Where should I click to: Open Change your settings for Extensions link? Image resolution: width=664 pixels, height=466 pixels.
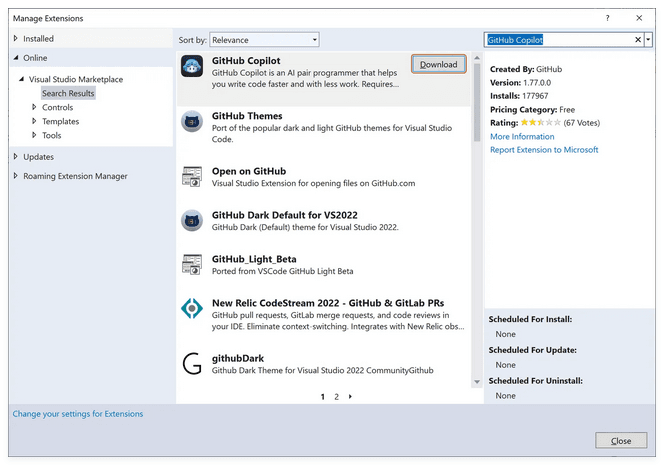[78, 414]
